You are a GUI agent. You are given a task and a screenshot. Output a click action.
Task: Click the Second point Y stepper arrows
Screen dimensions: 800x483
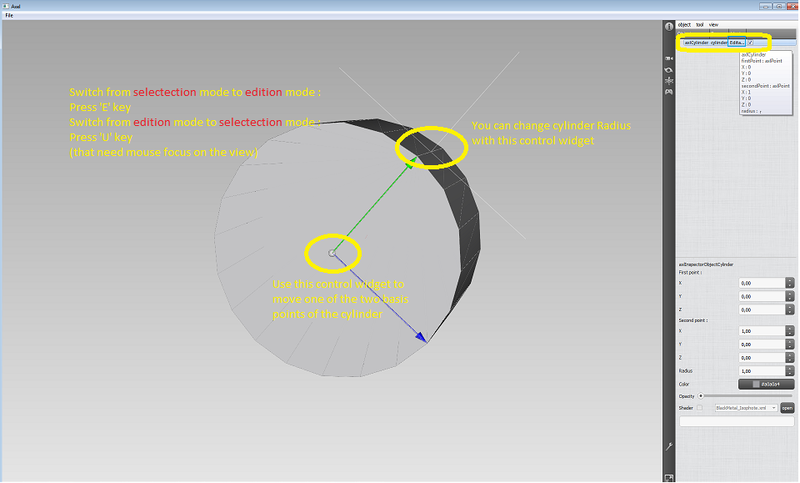(x=790, y=344)
